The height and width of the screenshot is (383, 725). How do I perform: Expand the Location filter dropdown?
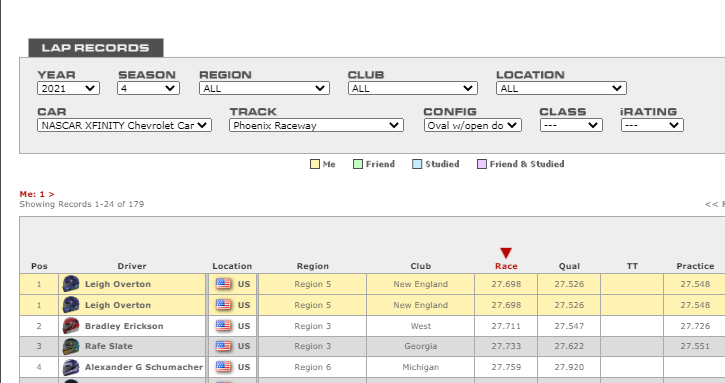click(x=561, y=88)
